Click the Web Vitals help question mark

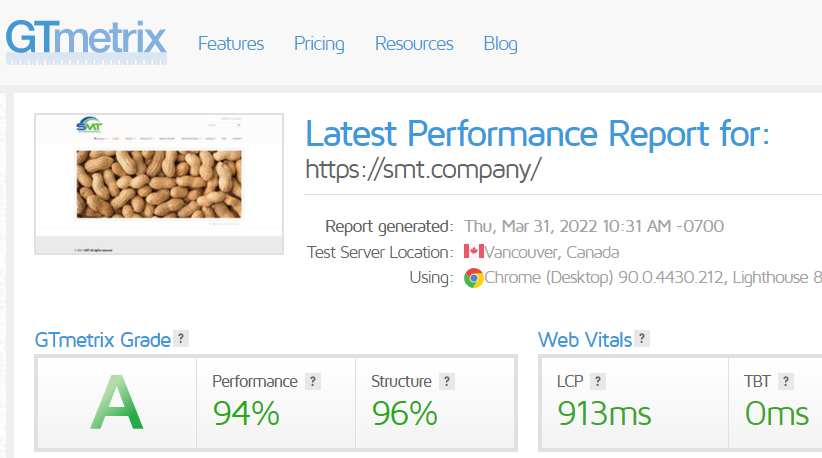642,339
